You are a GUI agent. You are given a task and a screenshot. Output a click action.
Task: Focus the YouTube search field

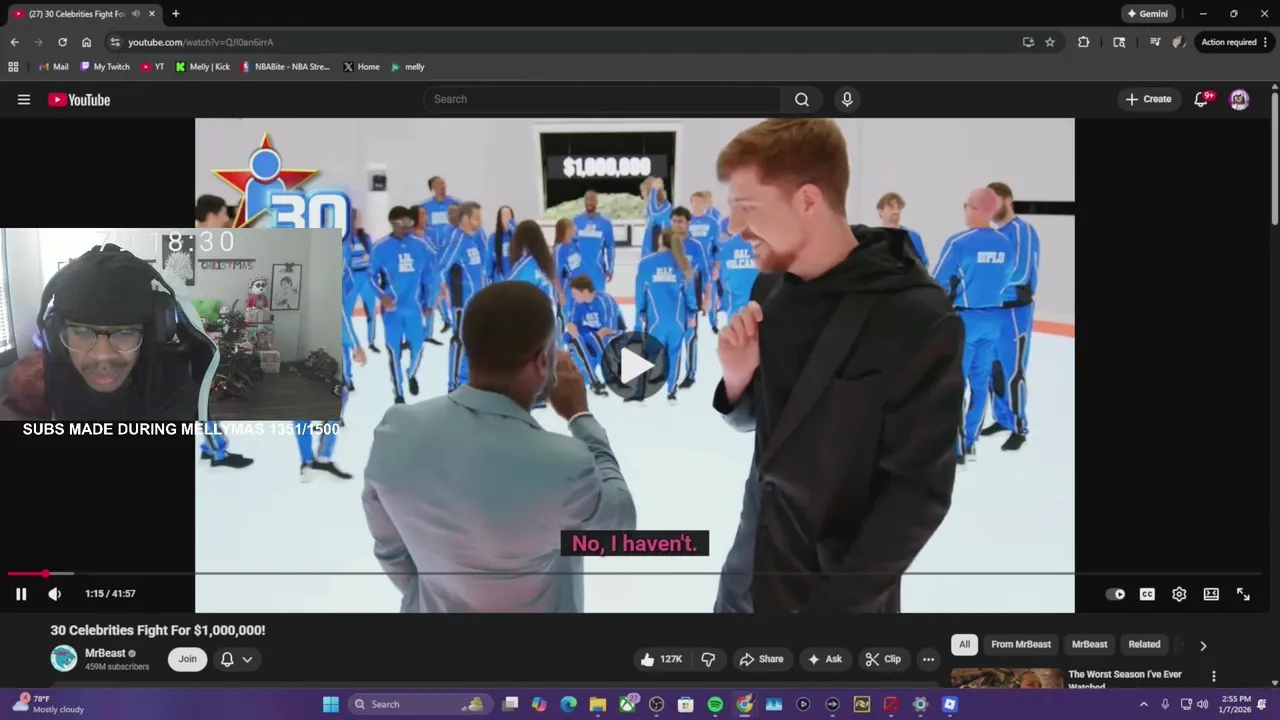tap(602, 99)
